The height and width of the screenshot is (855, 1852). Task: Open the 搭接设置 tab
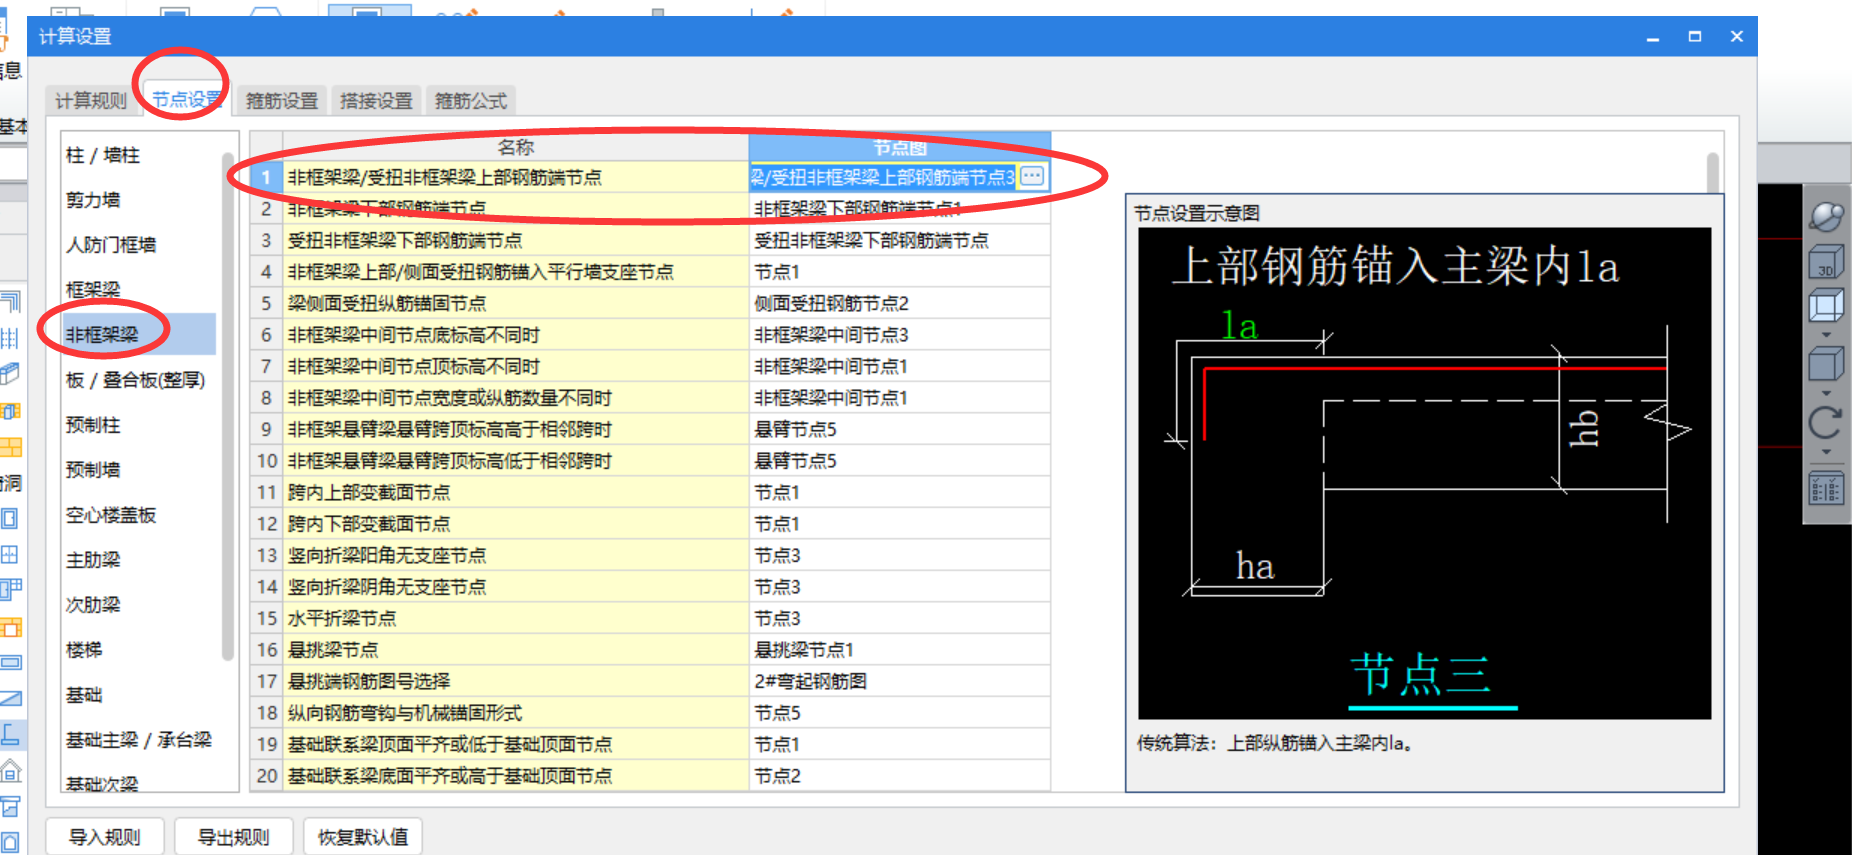tap(376, 101)
